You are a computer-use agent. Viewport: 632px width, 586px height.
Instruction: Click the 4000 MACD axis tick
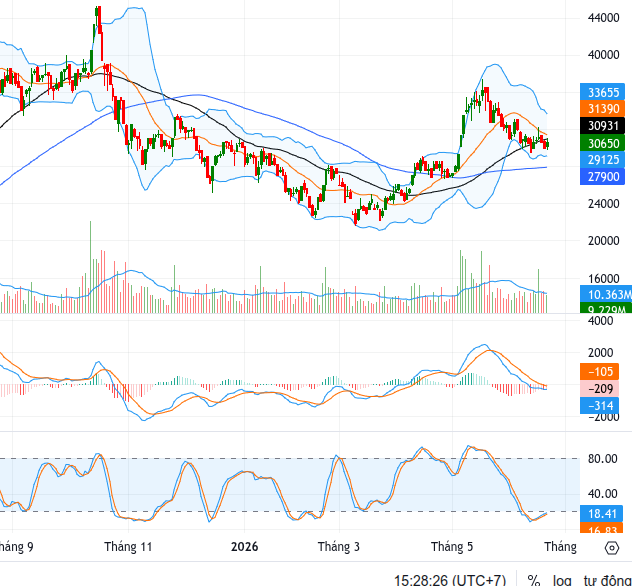click(600, 321)
